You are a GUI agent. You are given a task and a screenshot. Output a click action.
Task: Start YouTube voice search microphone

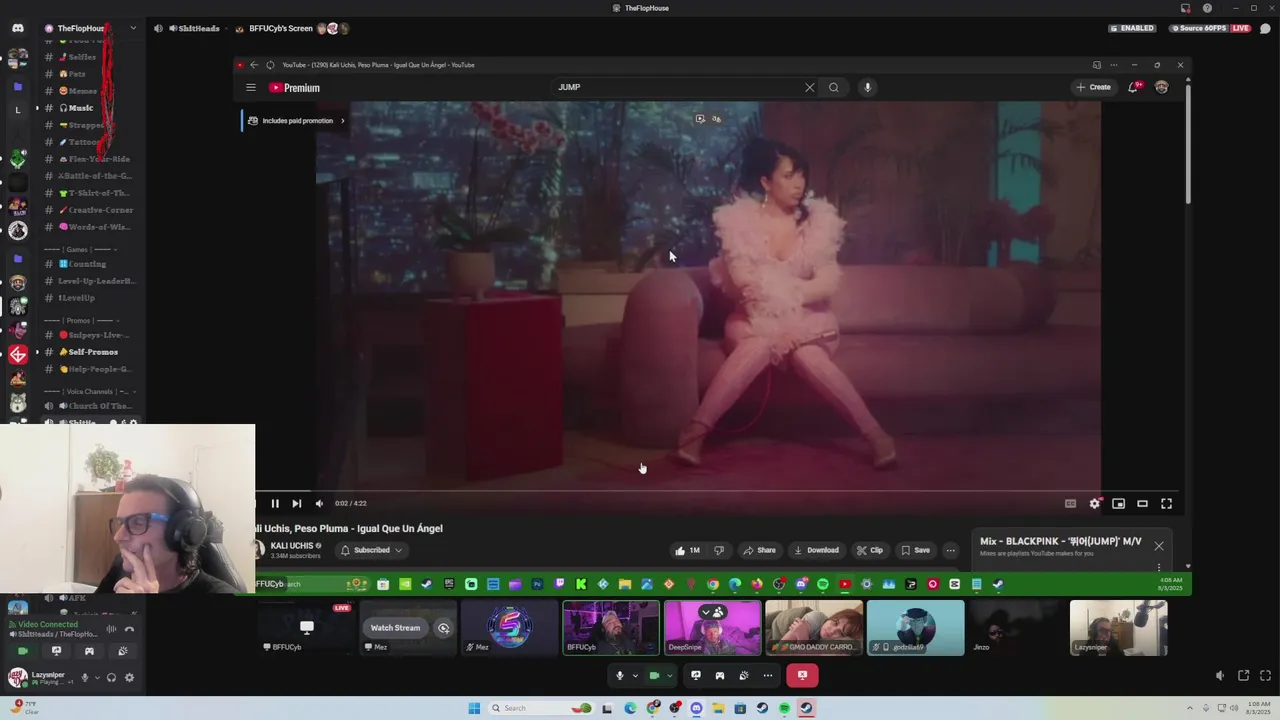pos(867,87)
